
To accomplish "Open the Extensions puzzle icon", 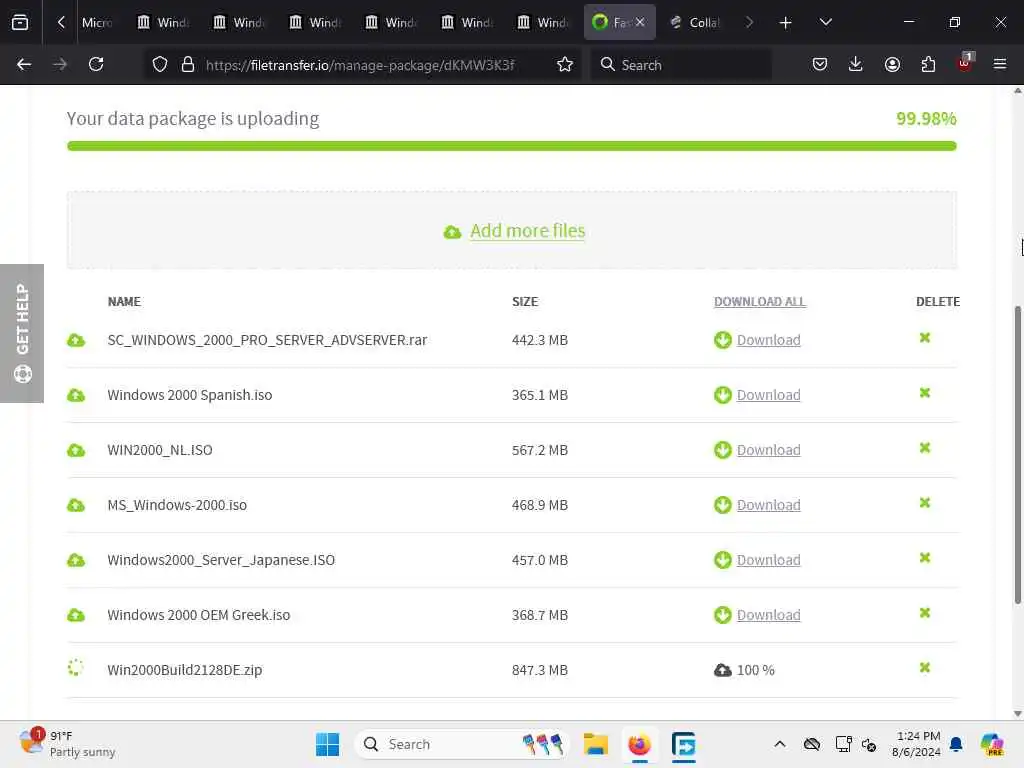I will 928,64.
